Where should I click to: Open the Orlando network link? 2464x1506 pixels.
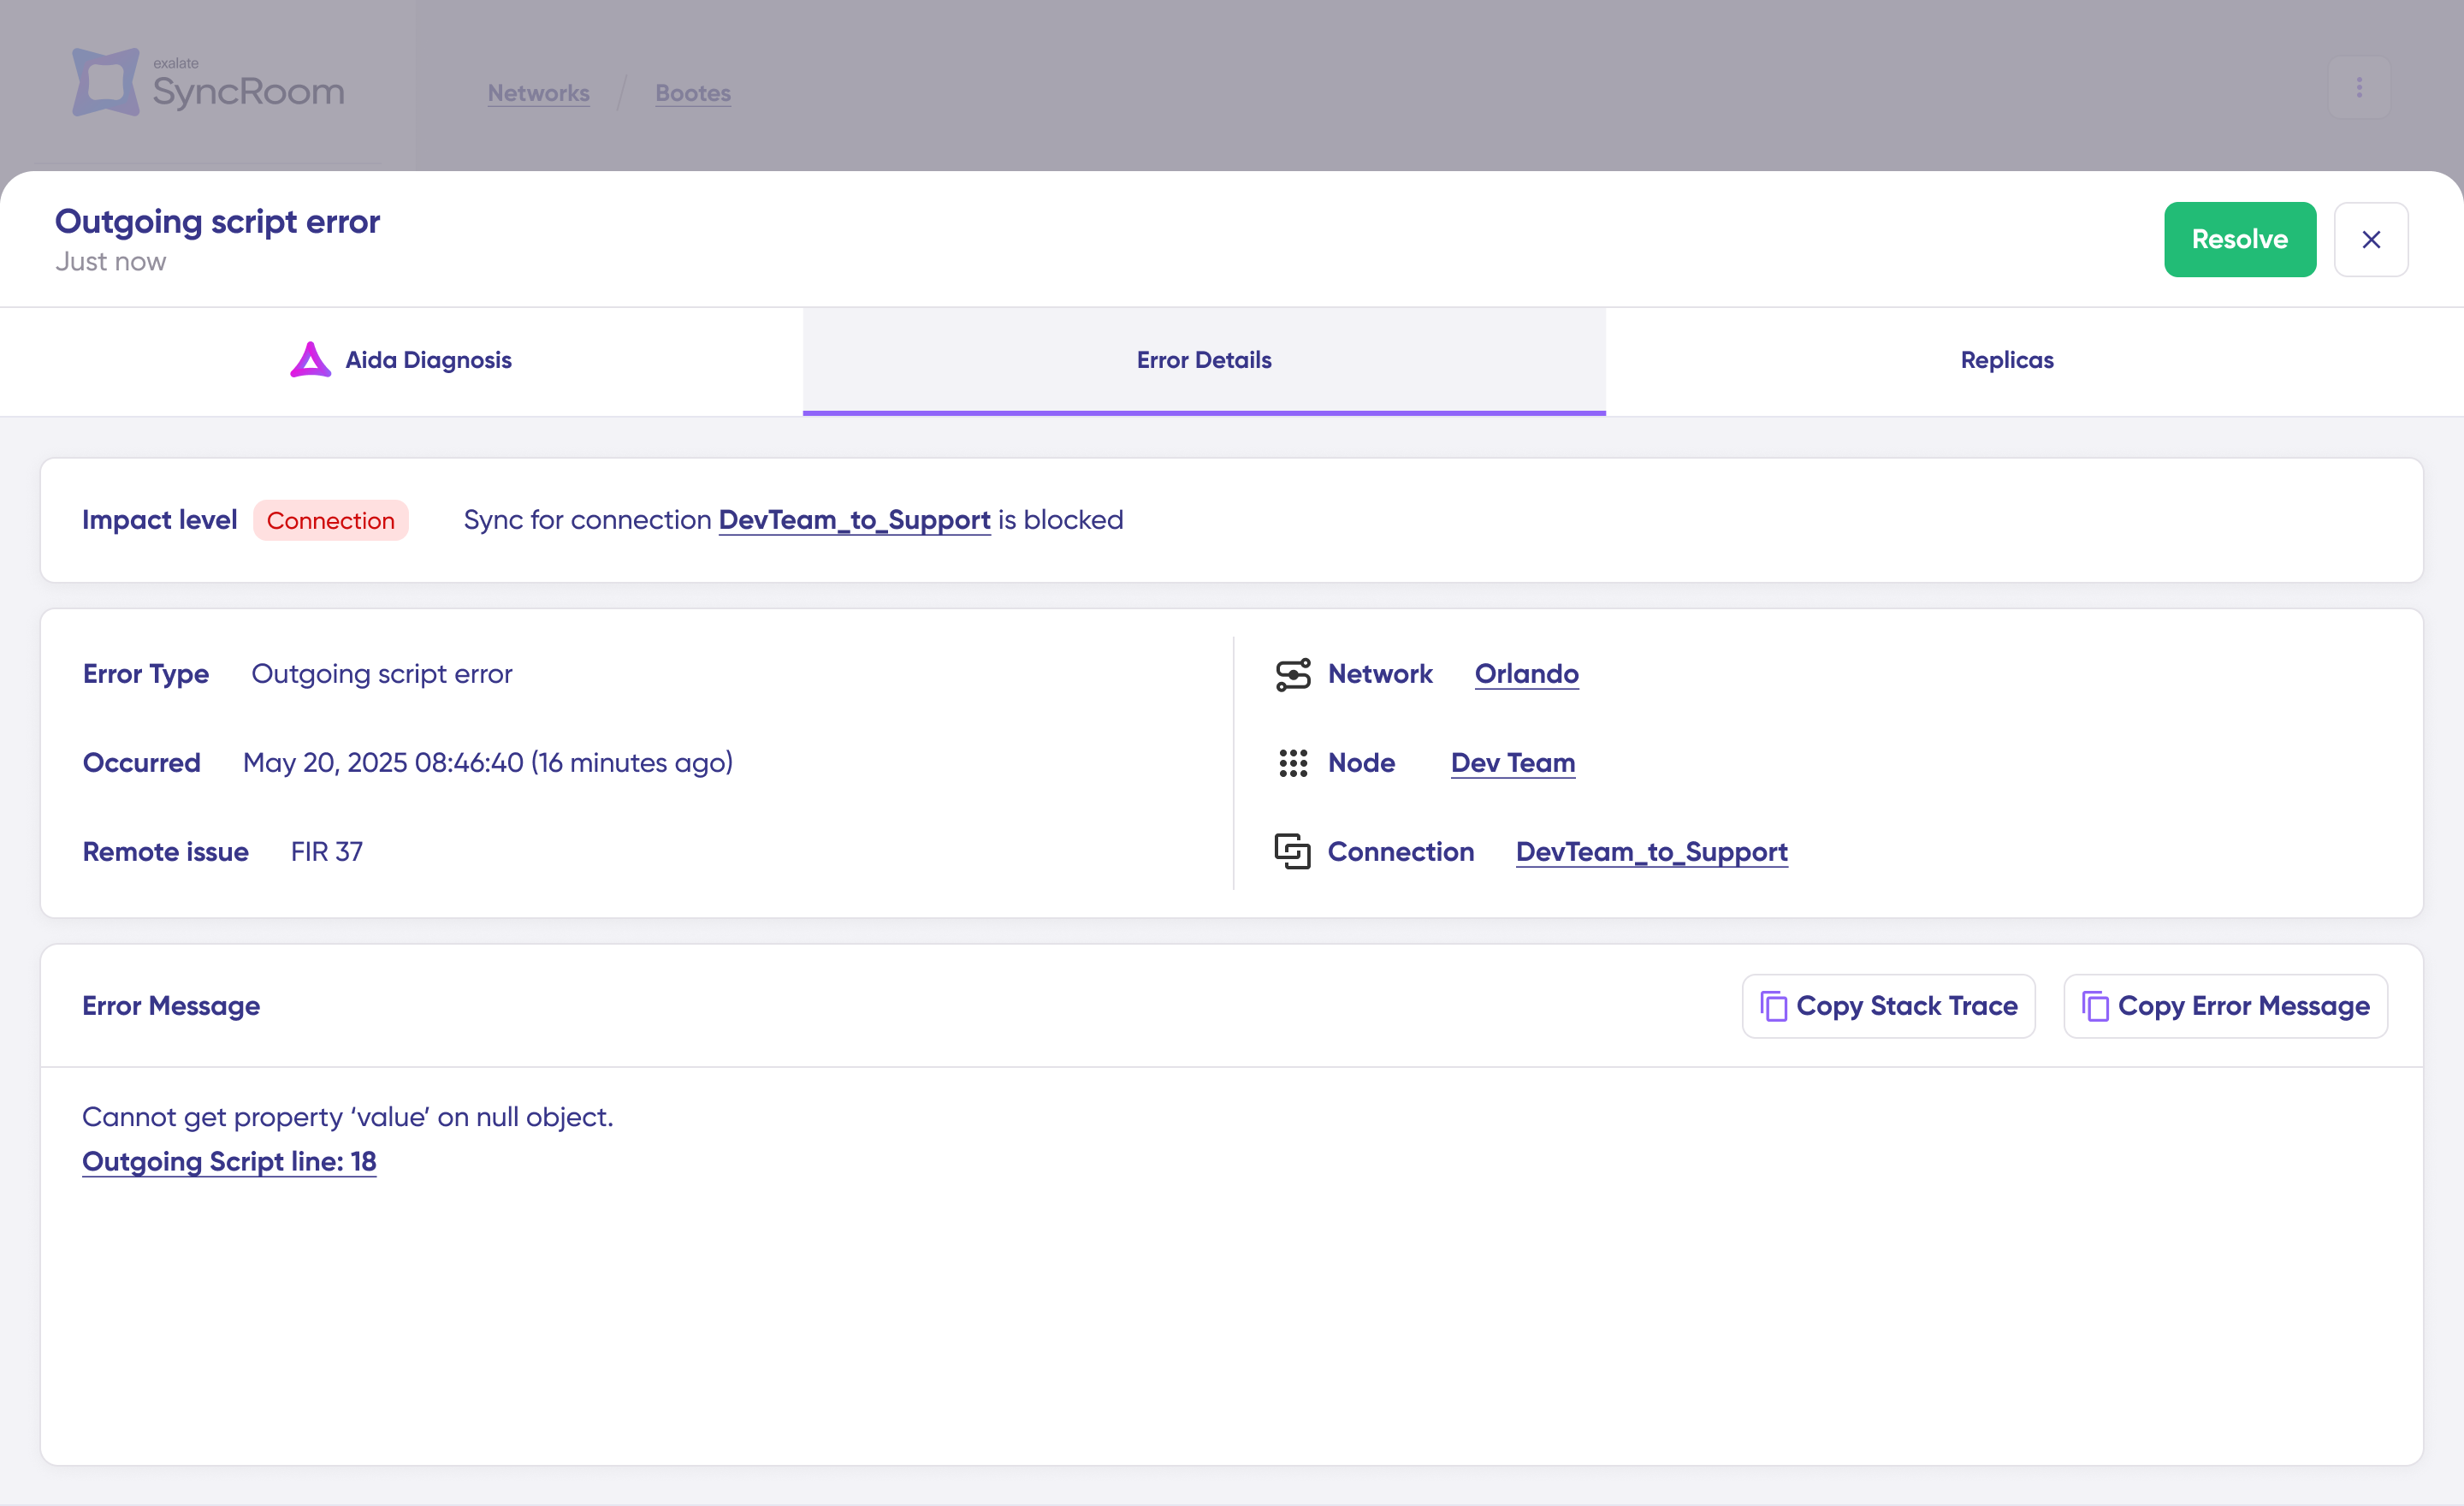(x=1526, y=675)
